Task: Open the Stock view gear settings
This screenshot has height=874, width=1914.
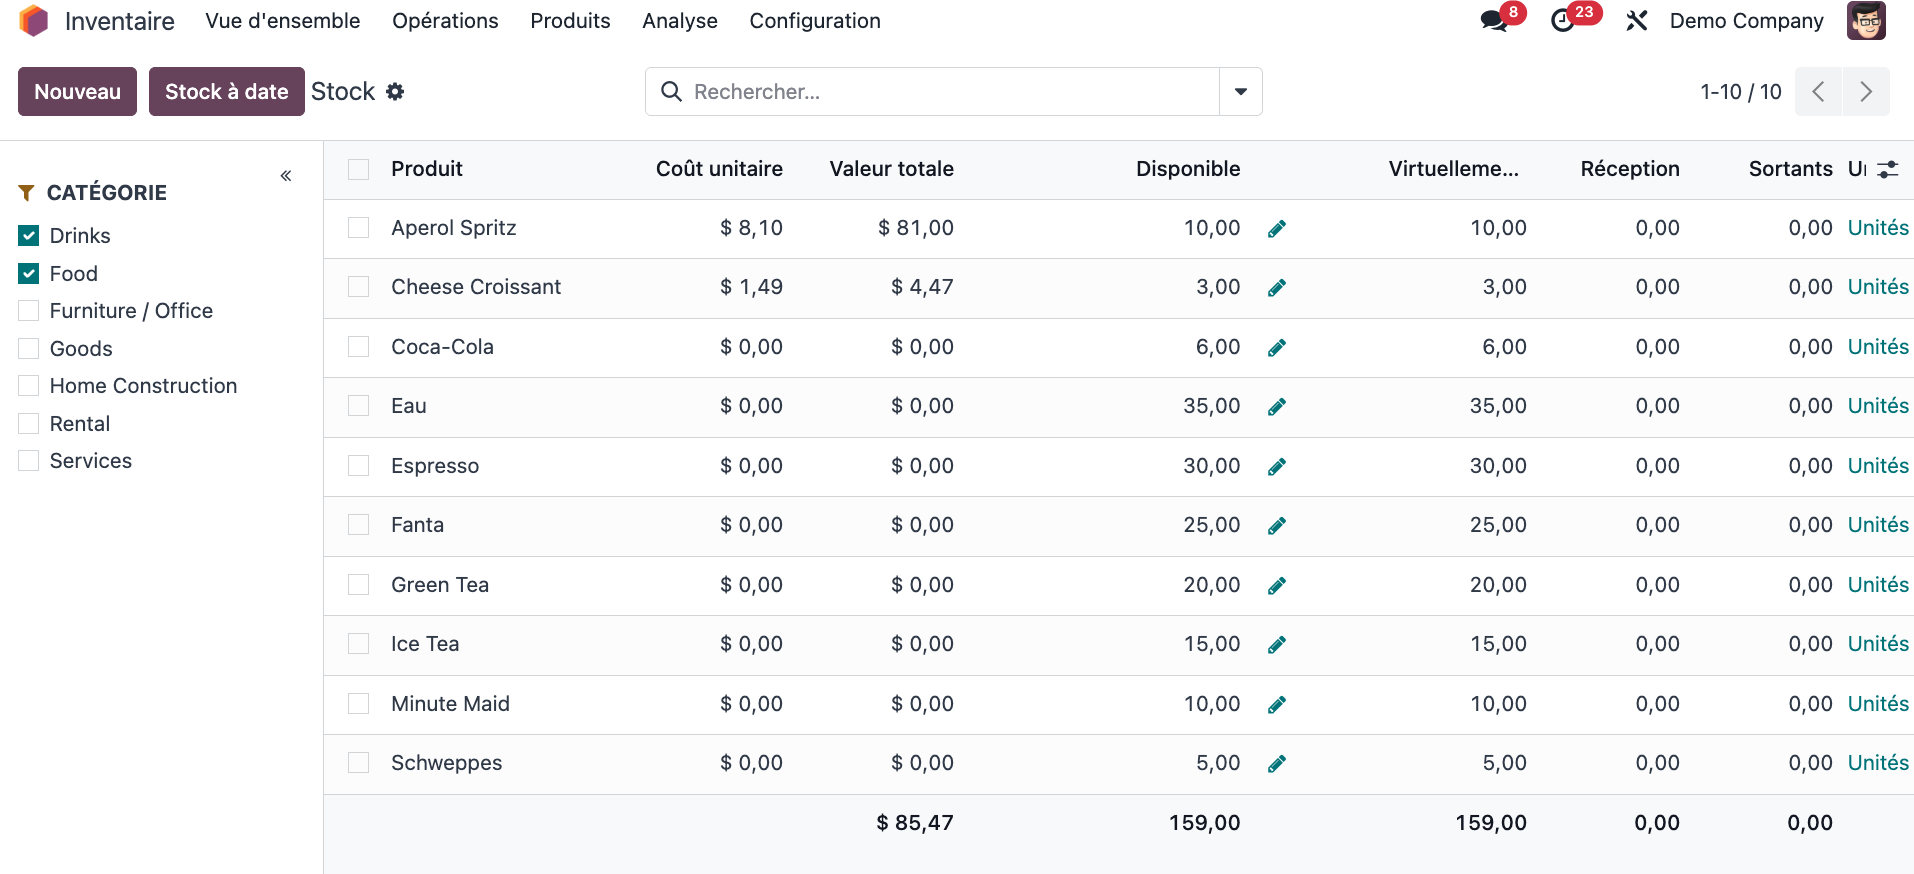Action: [395, 92]
